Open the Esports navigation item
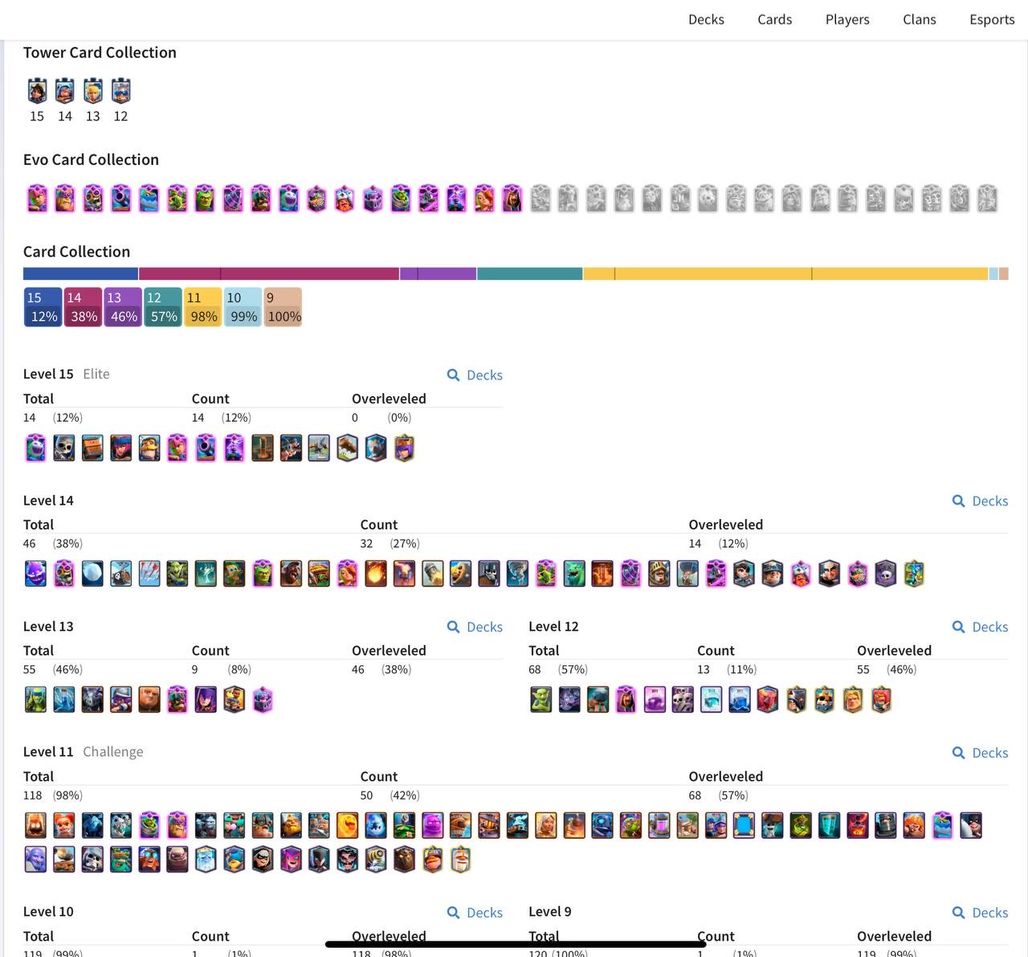 992,20
